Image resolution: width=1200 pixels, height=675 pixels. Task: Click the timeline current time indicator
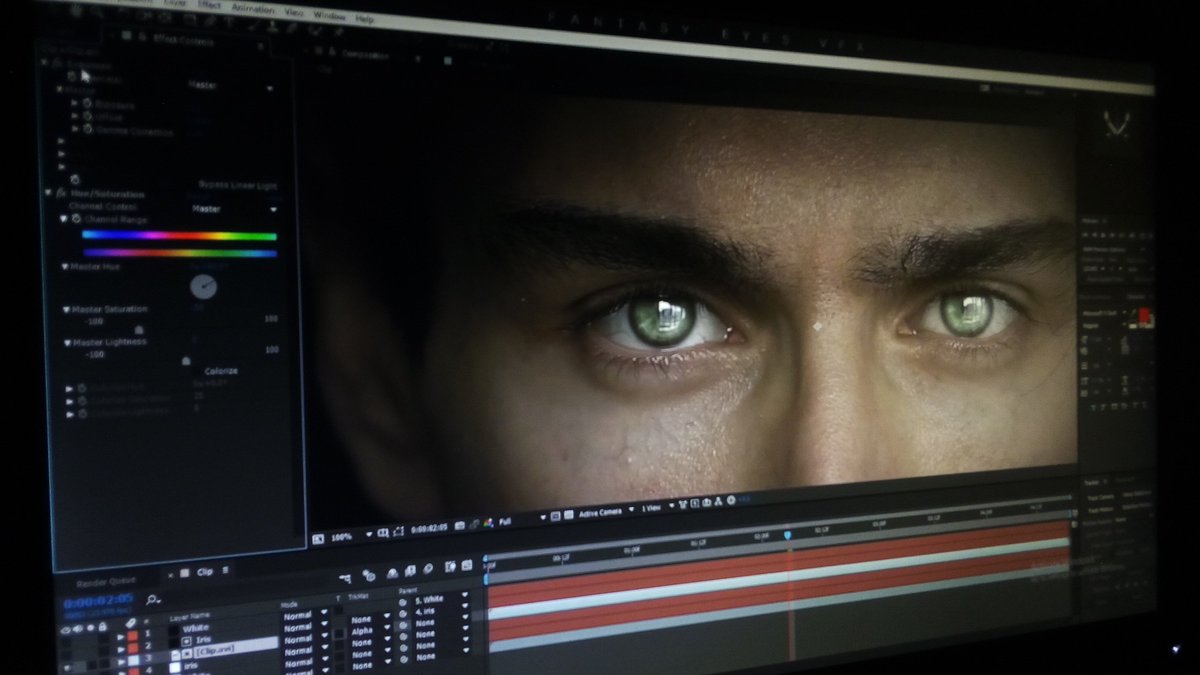787,535
